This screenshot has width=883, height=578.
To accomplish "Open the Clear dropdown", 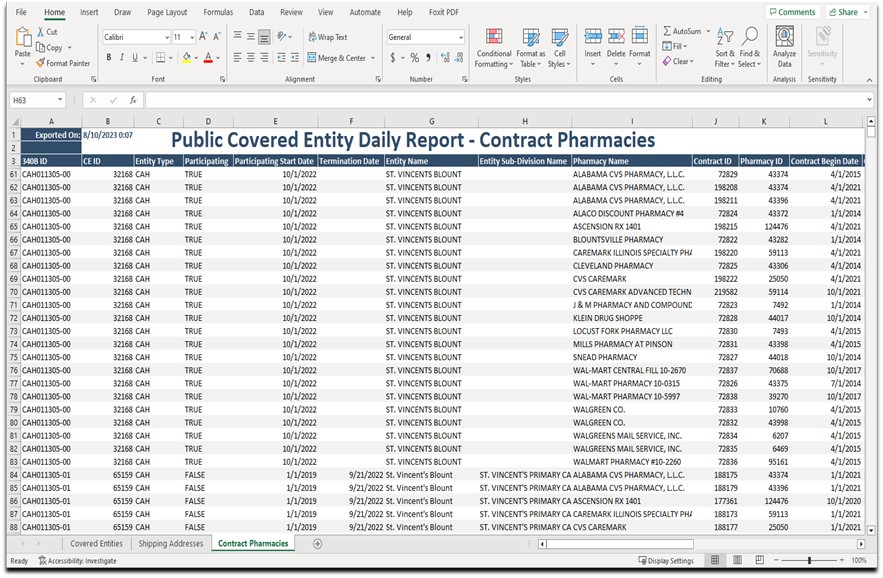I will (x=679, y=61).
